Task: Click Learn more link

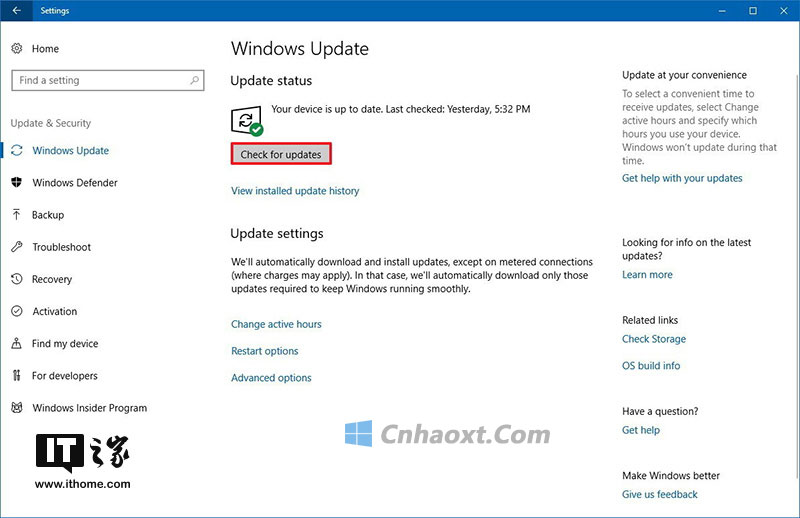Action: pos(647,275)
